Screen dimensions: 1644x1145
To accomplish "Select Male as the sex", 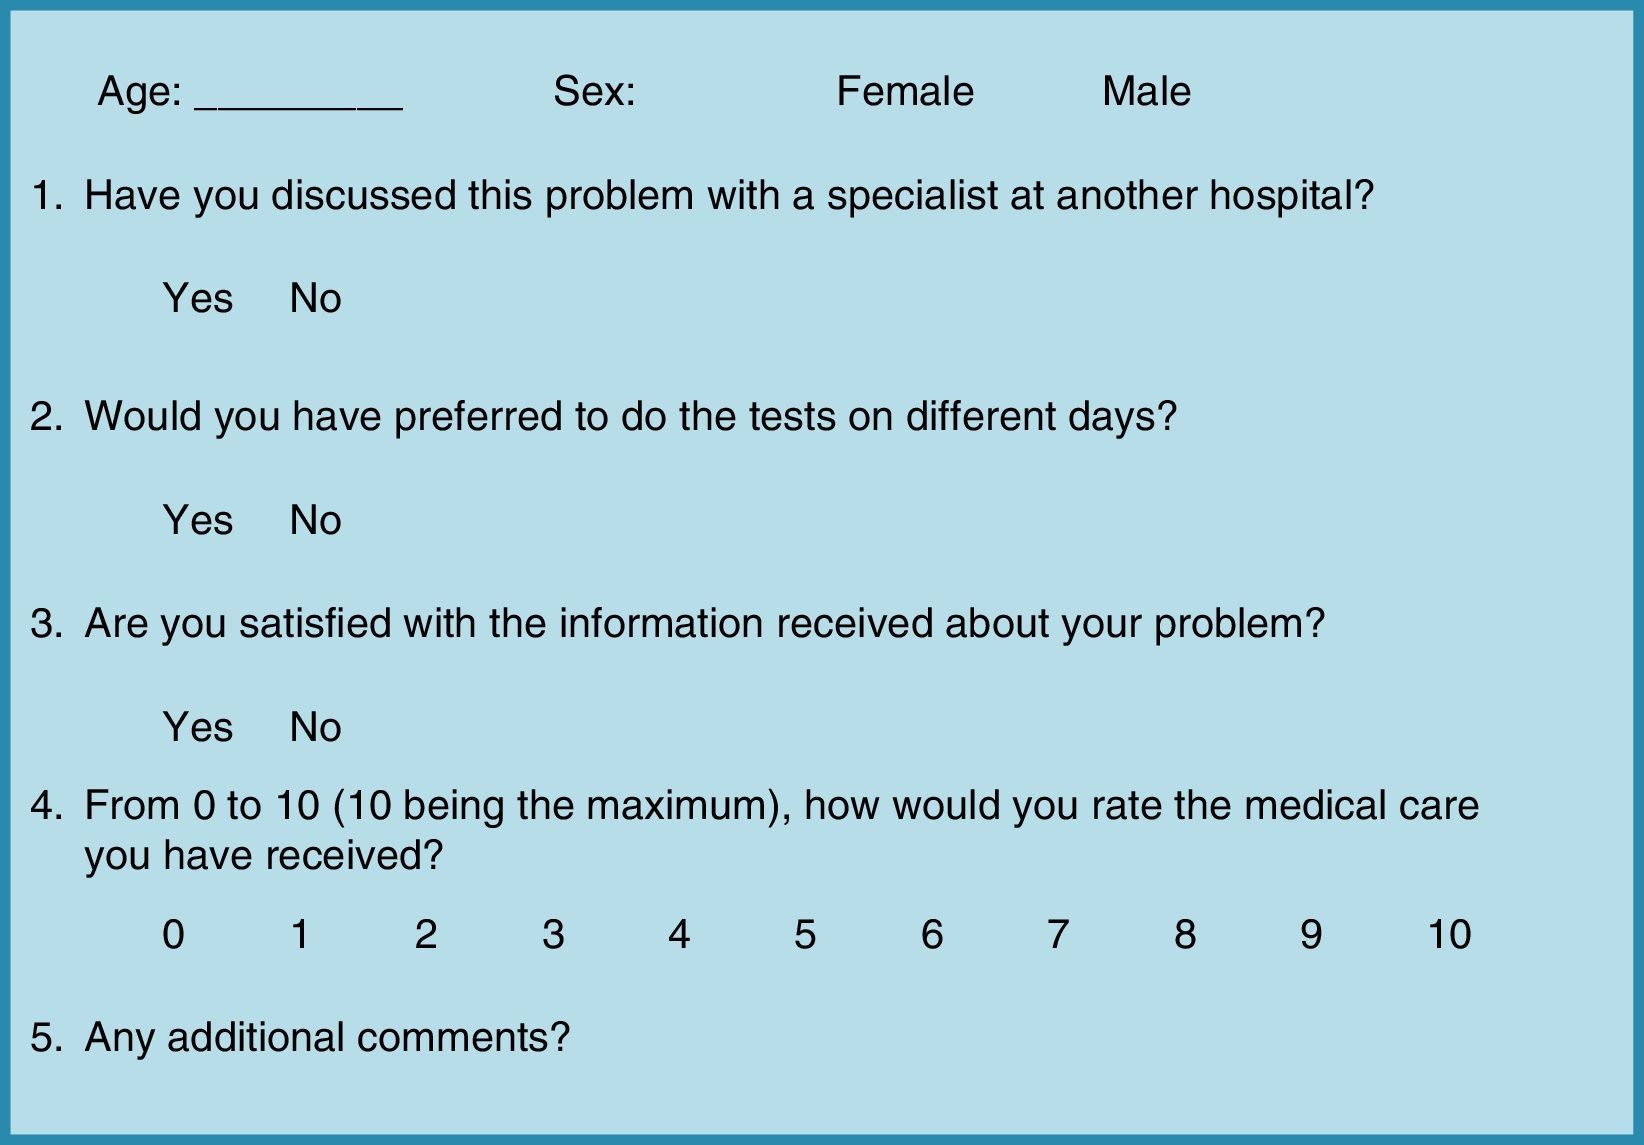I will pyautogui.click(x=1146, y=92).
